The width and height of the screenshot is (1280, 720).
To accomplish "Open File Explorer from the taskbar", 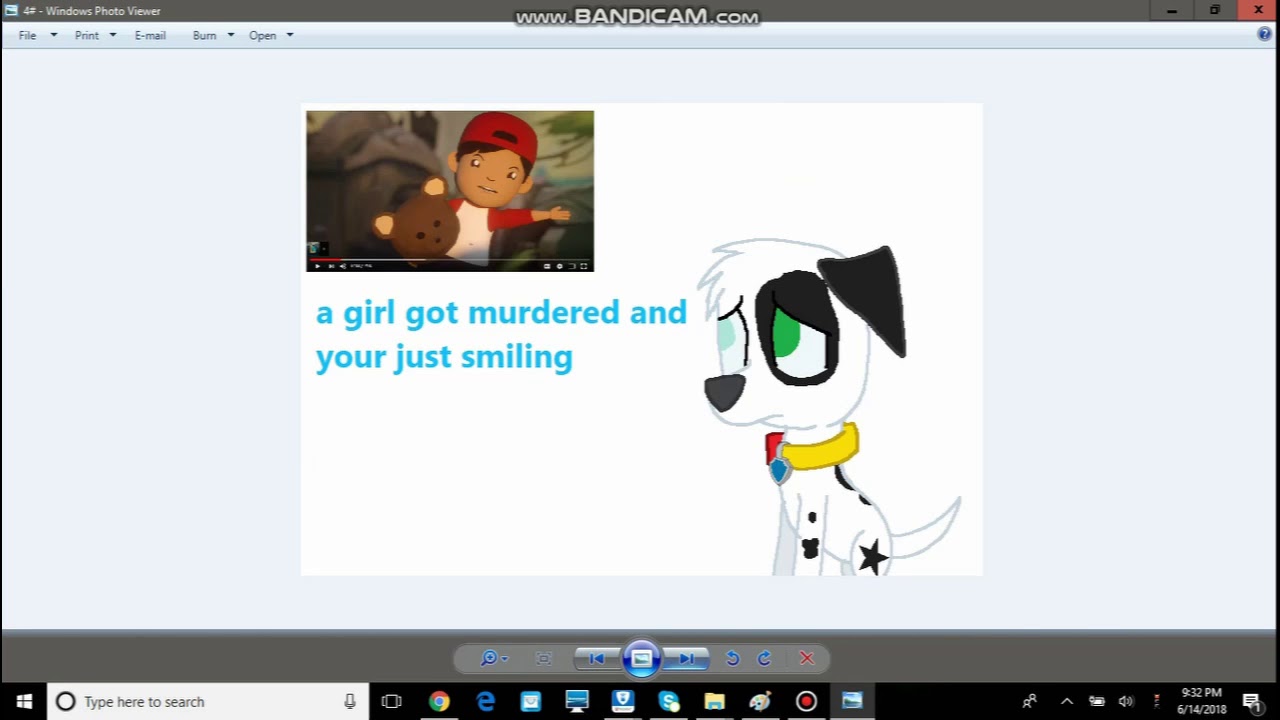I will point(714,701).
